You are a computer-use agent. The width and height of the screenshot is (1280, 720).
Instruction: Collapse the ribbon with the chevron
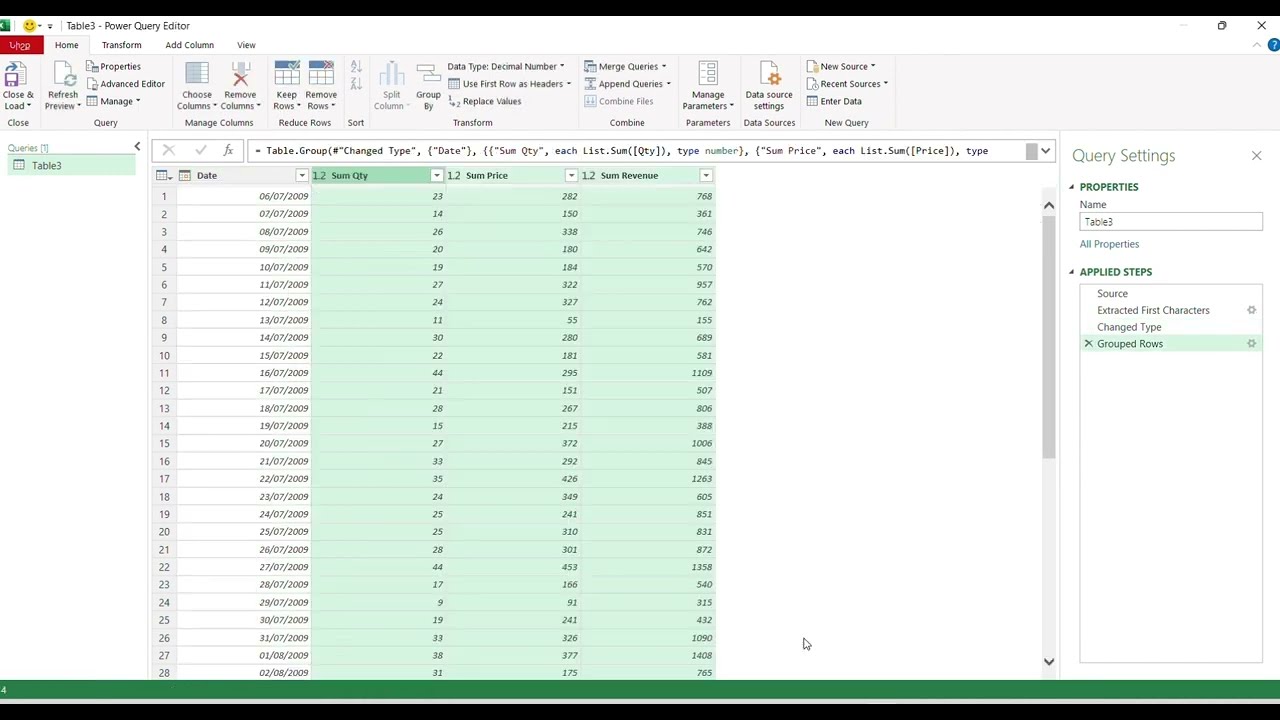1257,45
